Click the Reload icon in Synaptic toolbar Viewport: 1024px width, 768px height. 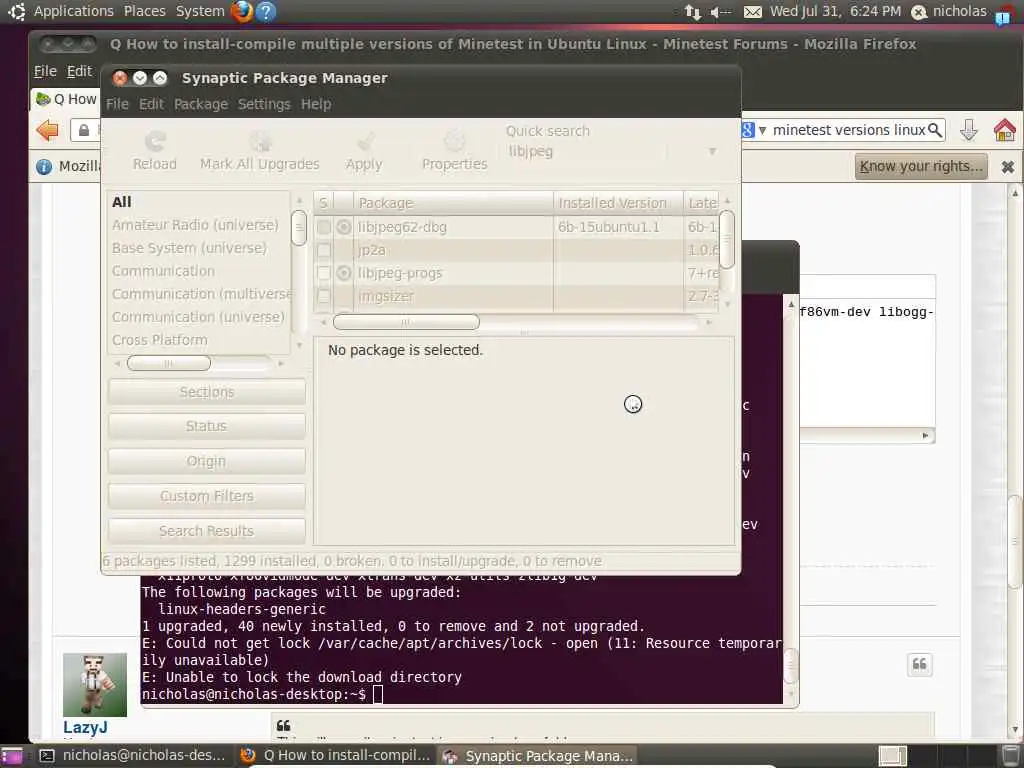pyautogui.click(x=155, y=141)
